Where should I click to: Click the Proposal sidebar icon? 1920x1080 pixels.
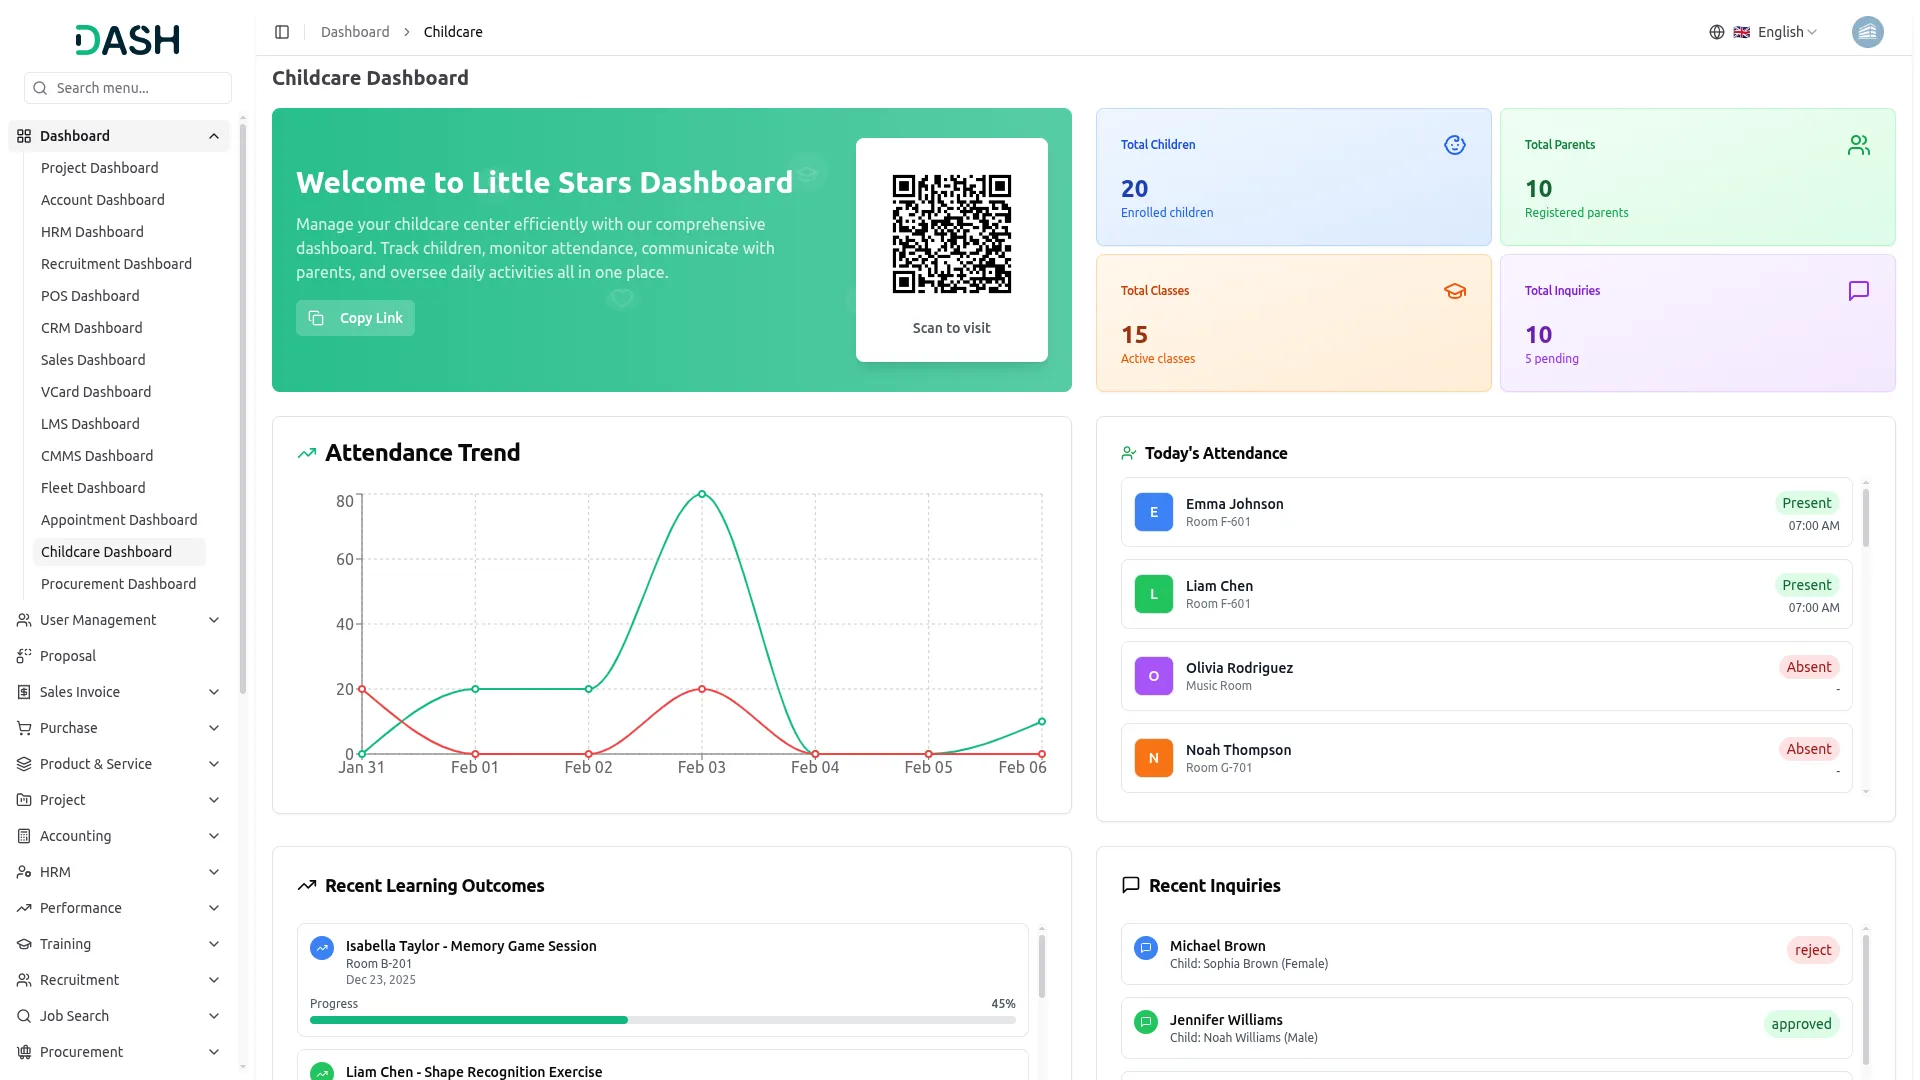[24, 656]
